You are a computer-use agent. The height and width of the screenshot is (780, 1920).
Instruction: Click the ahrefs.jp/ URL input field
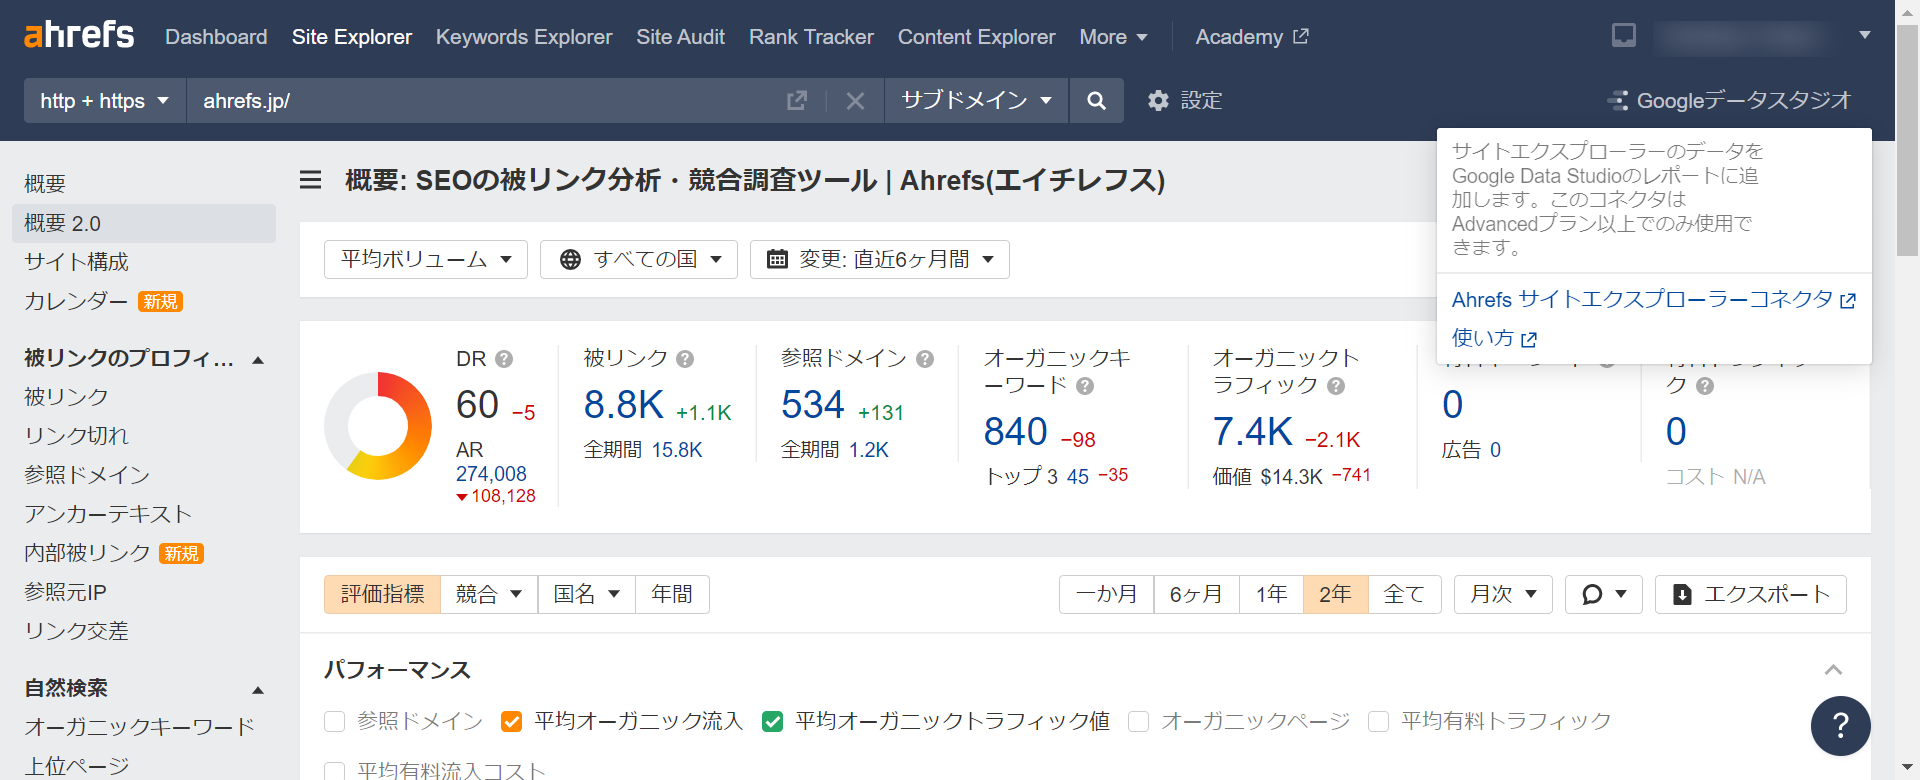point(480,101)
